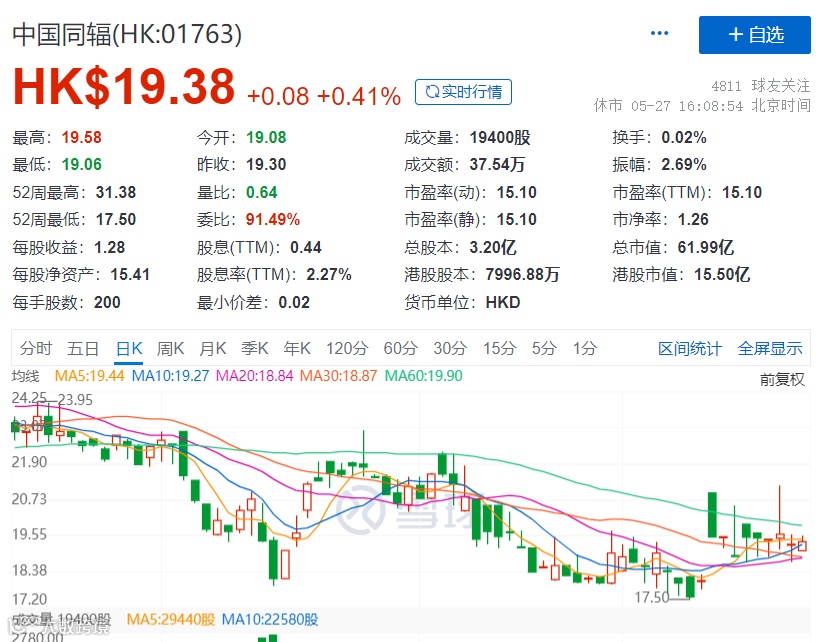Screen dimensions: 828x642
Task: Click the 成交量 value 19400股
Action: coord(500,137)
